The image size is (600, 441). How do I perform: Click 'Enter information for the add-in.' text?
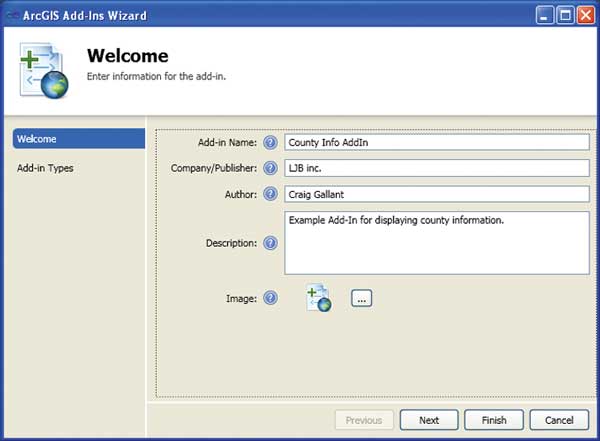(156, 76)
